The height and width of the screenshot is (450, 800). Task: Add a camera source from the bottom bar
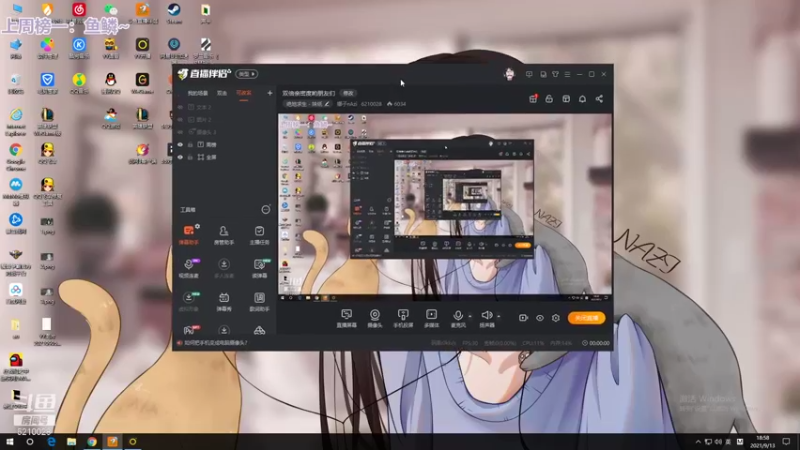pos(374,318)
